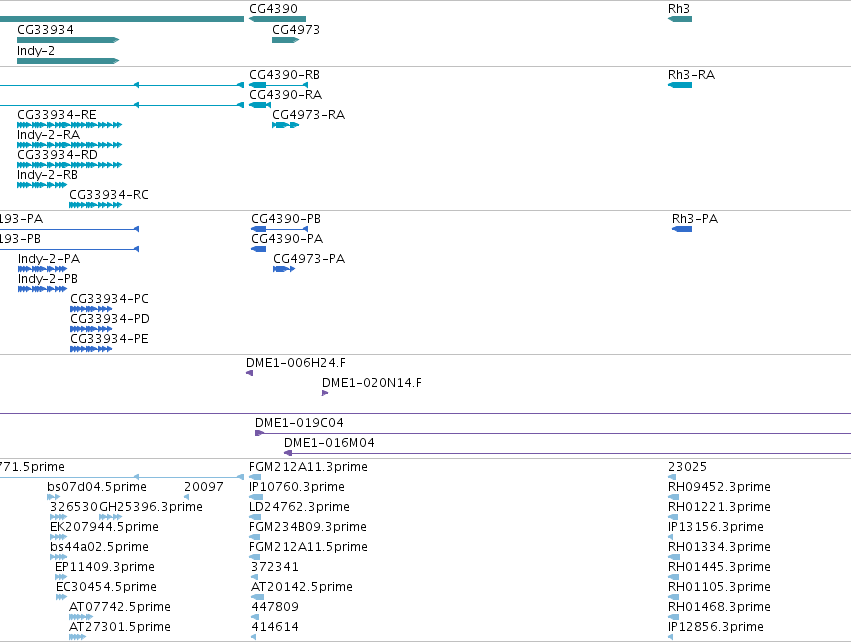Viewport: 851px width, 642px height.
Task: Click EST EP11409.3prime
Action: click(61, 578)
